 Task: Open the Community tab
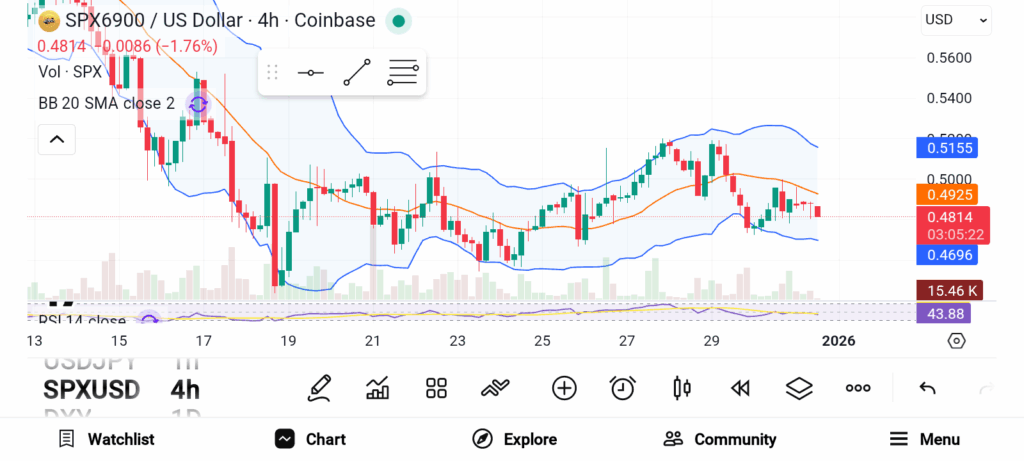(720, 439)
